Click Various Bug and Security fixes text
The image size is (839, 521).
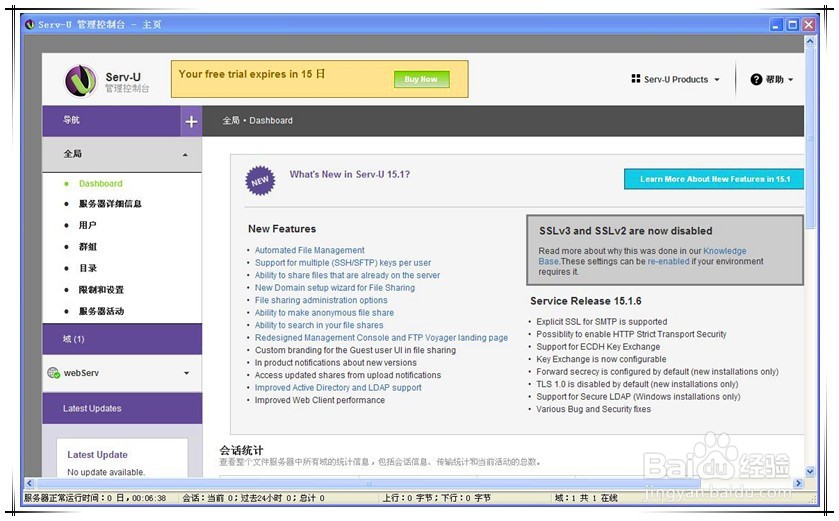(593, 409)
